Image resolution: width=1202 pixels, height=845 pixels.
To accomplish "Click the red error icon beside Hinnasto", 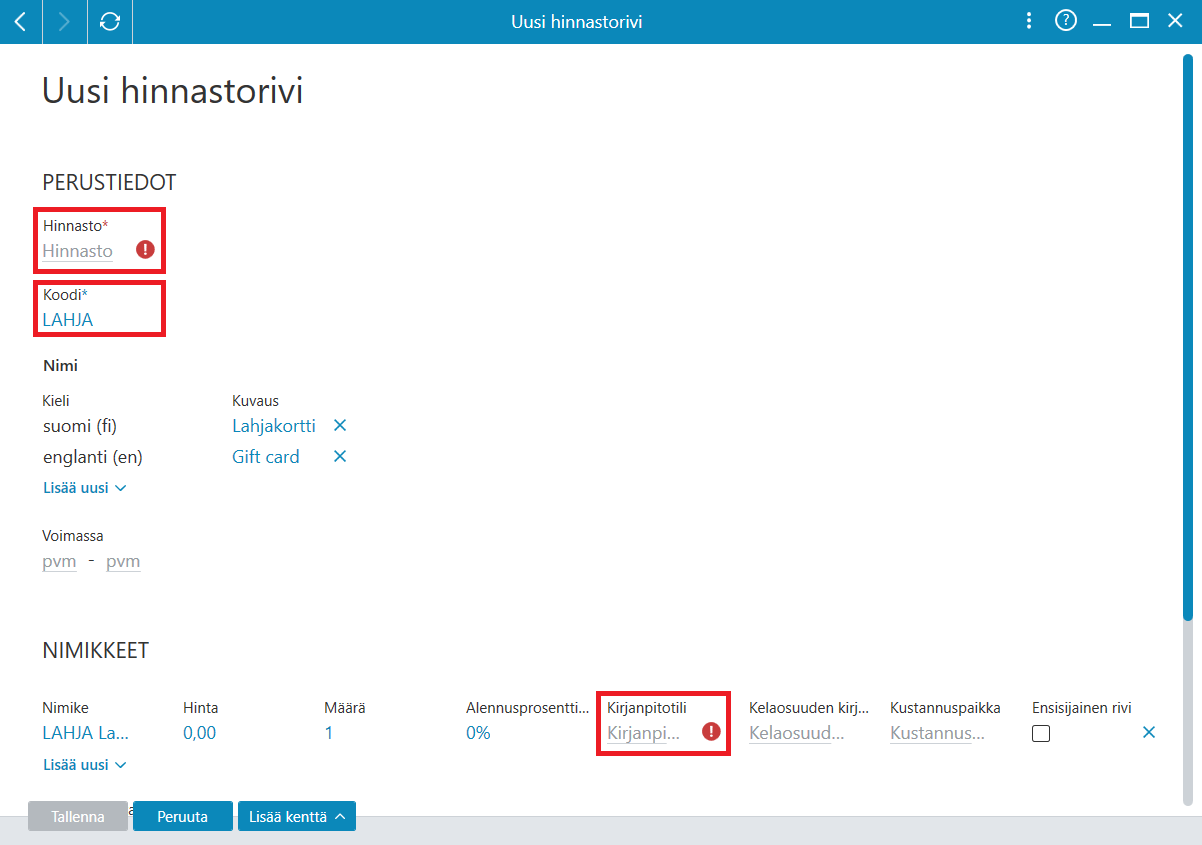I will click(x=146, y=250).
